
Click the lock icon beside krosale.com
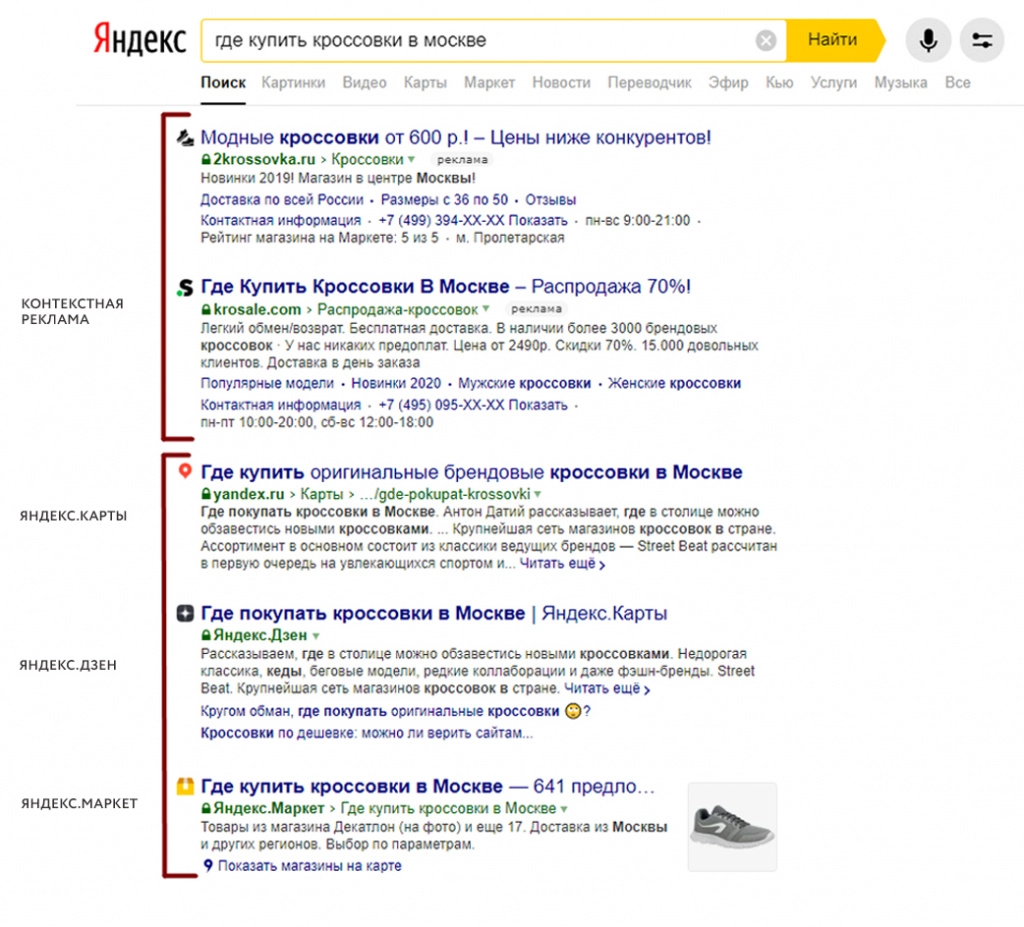point(206,309)
